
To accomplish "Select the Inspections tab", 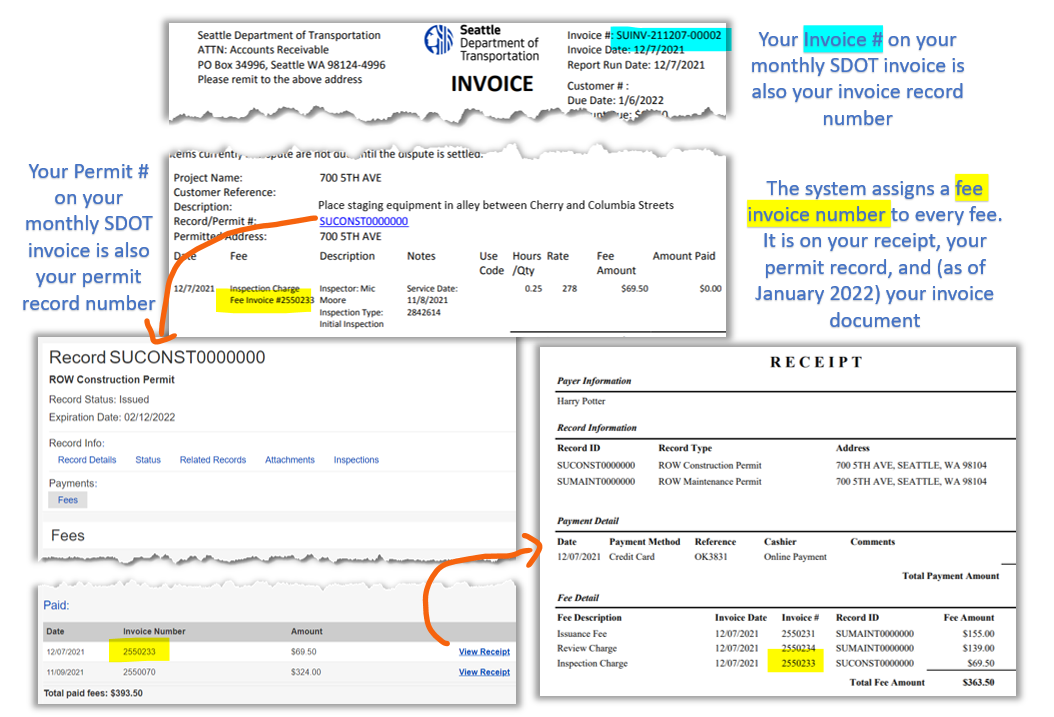I will (356, 460).
